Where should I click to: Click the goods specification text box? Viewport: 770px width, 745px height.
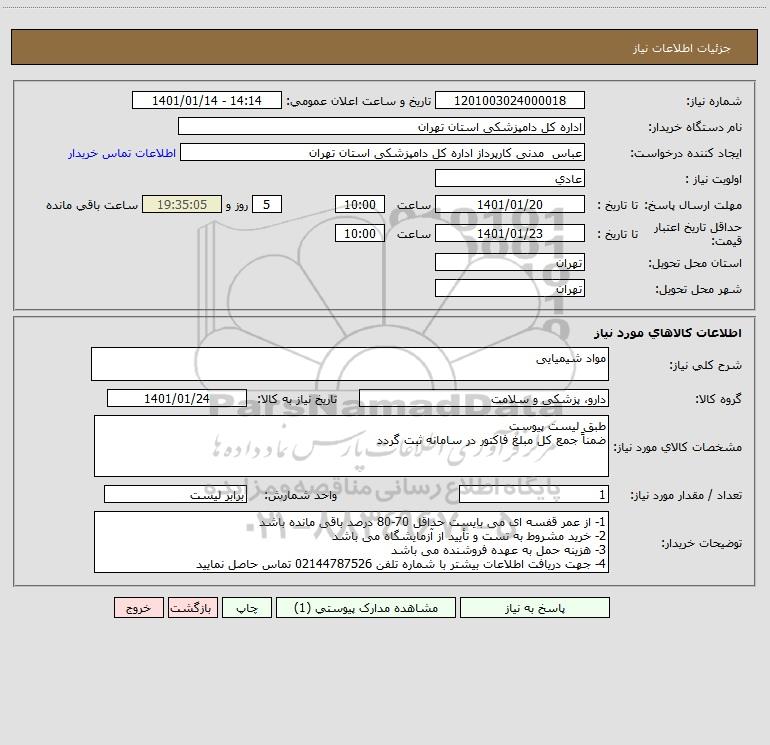(x=351, y=446)
